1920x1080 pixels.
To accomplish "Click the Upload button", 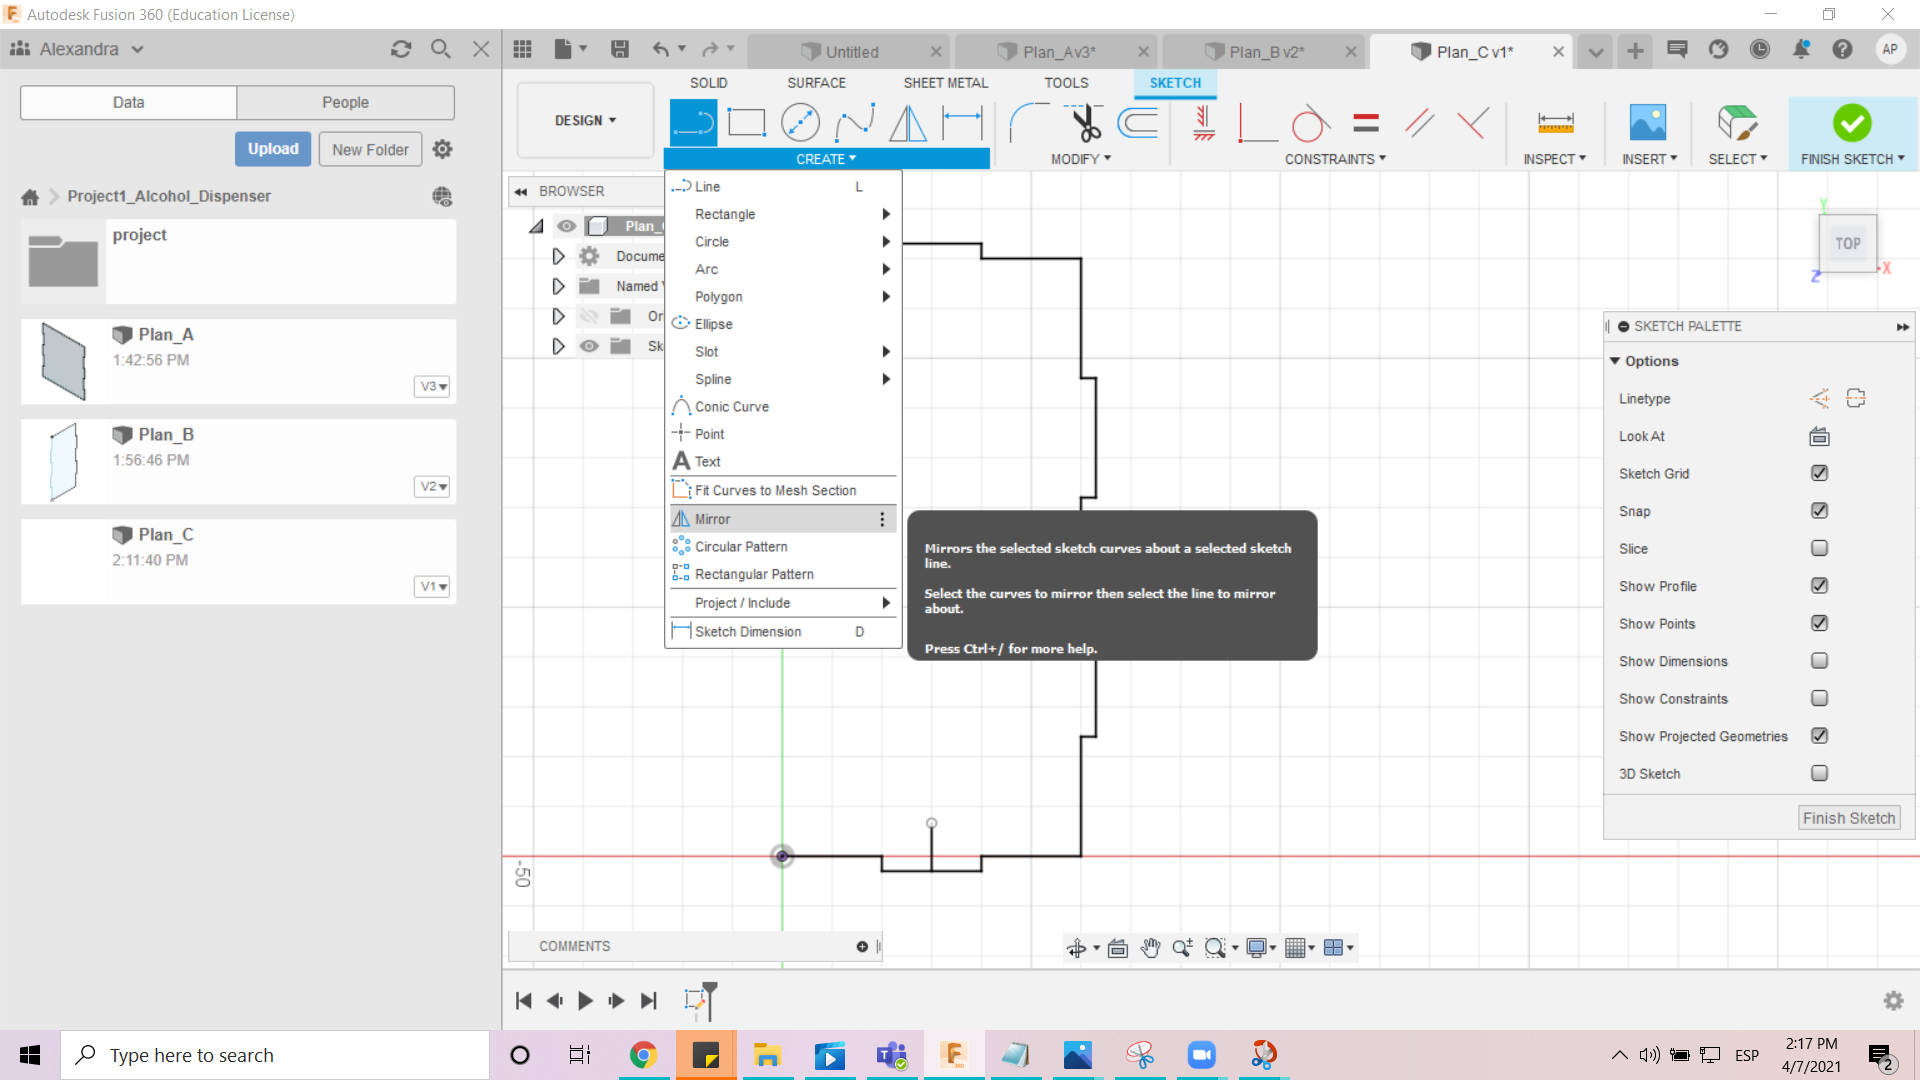I will 273,149.
